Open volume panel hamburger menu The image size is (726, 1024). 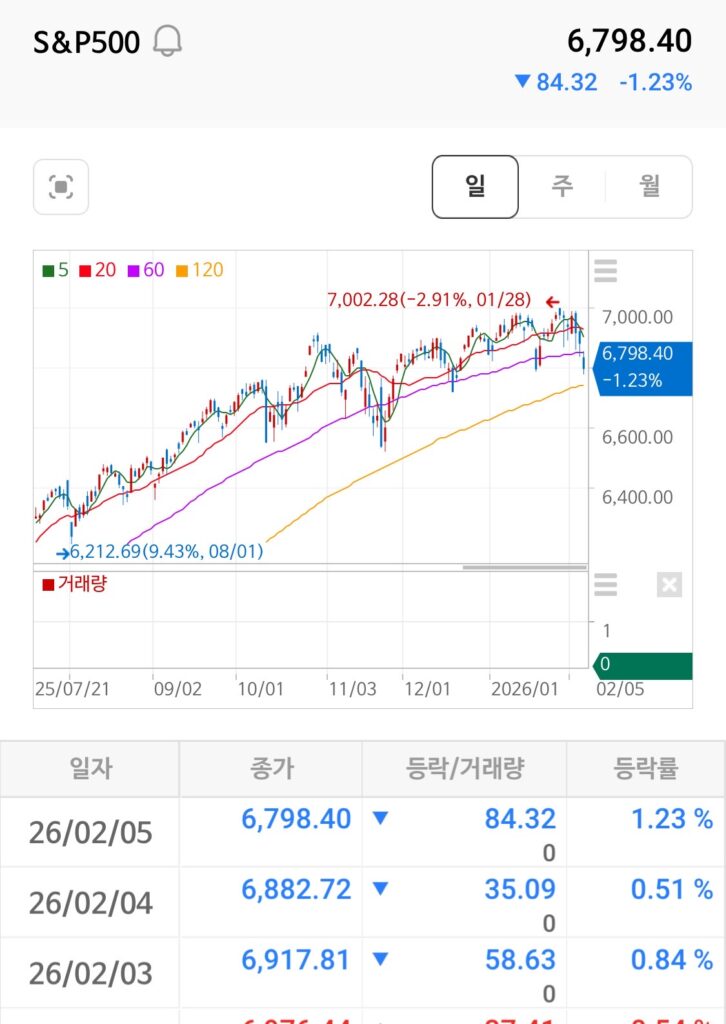pyautogui.click(x=605, y=584)
